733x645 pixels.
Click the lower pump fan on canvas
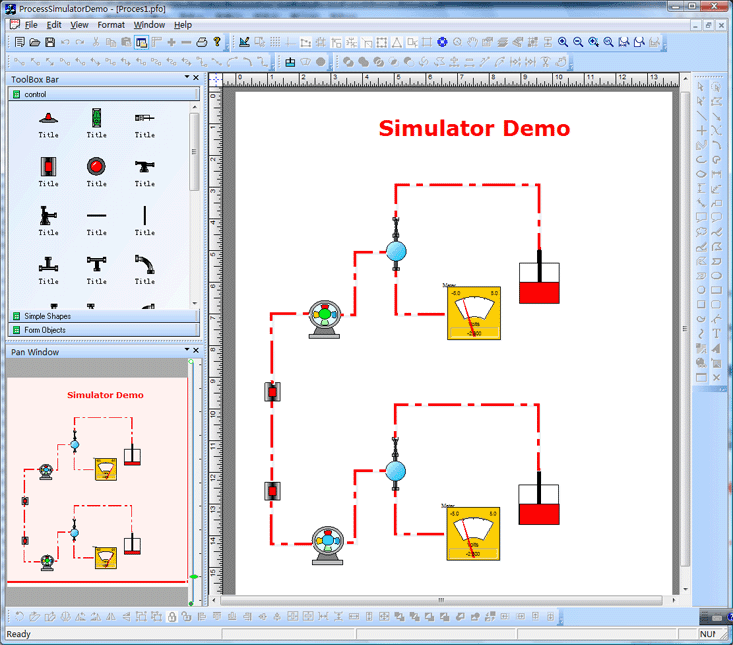point(327,545)
